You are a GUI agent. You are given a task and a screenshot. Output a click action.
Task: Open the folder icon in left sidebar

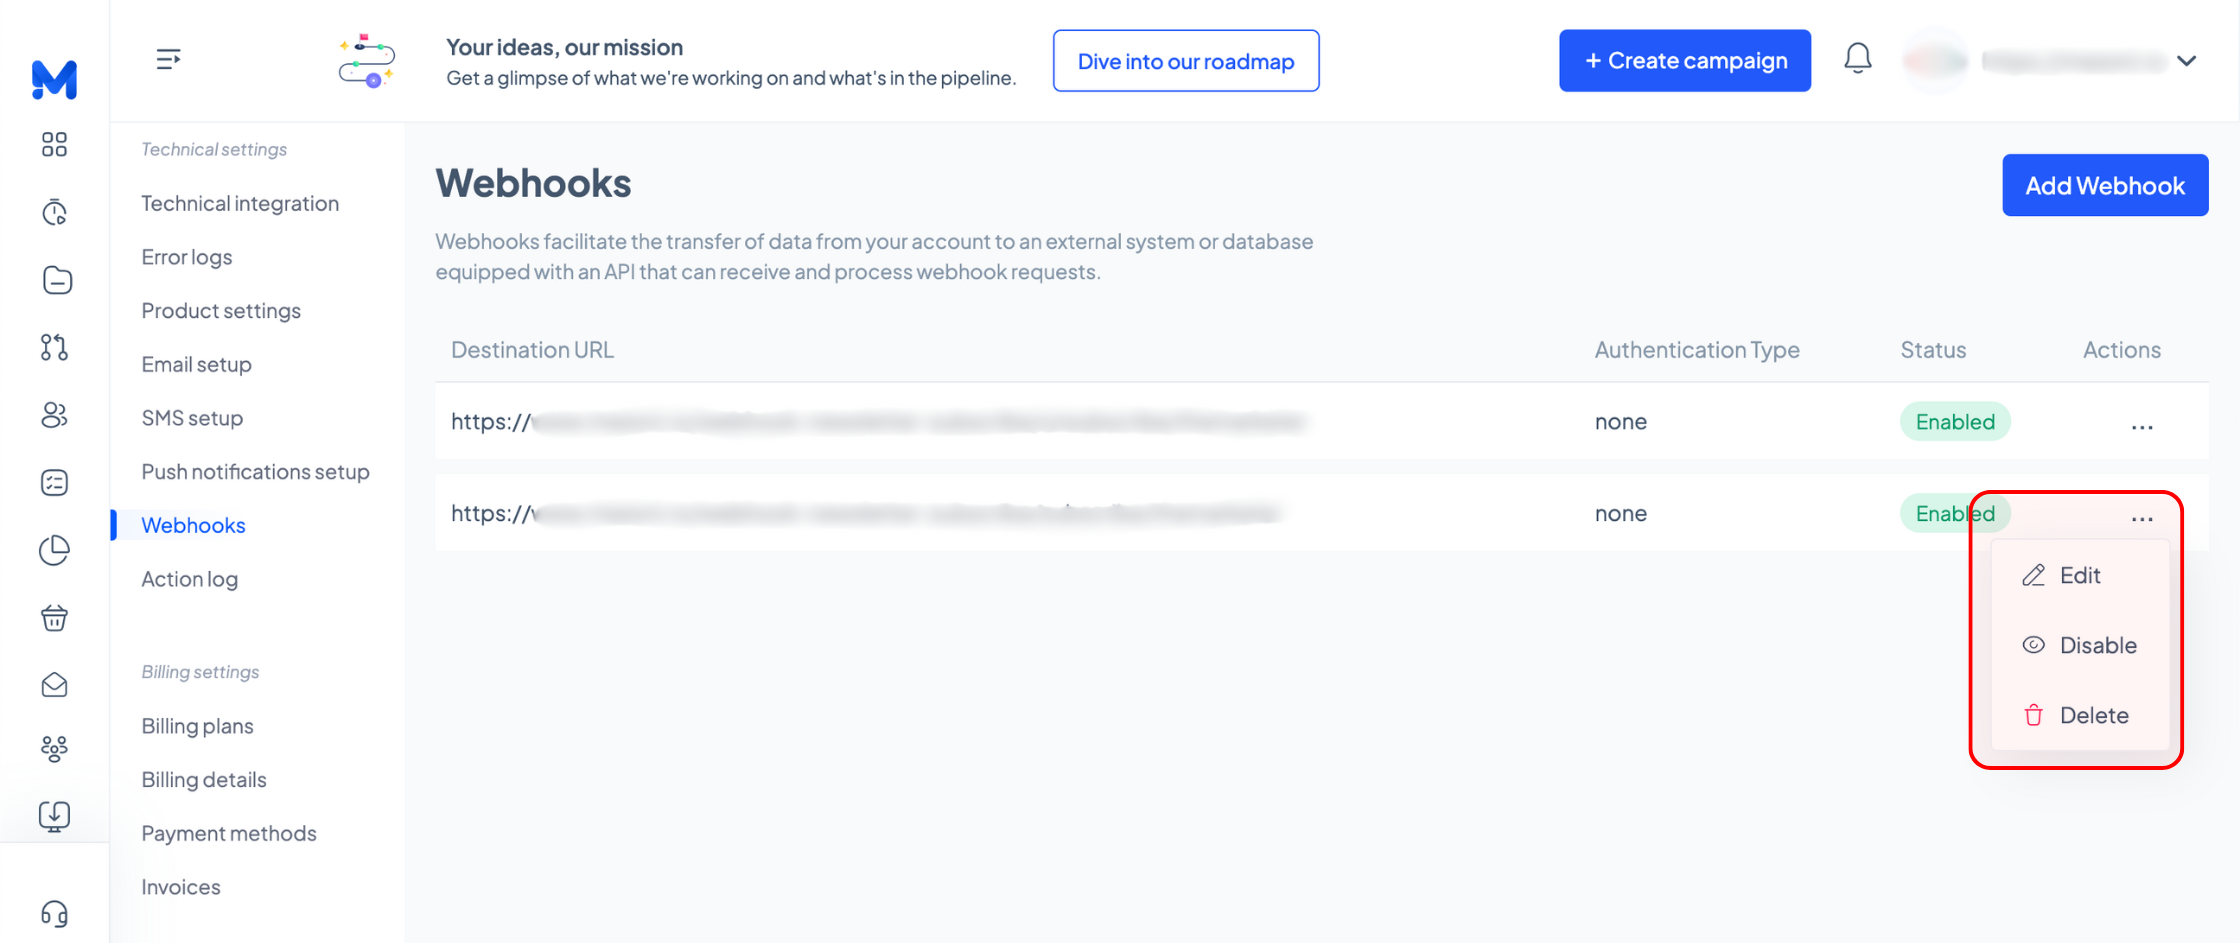click(56, 280)
